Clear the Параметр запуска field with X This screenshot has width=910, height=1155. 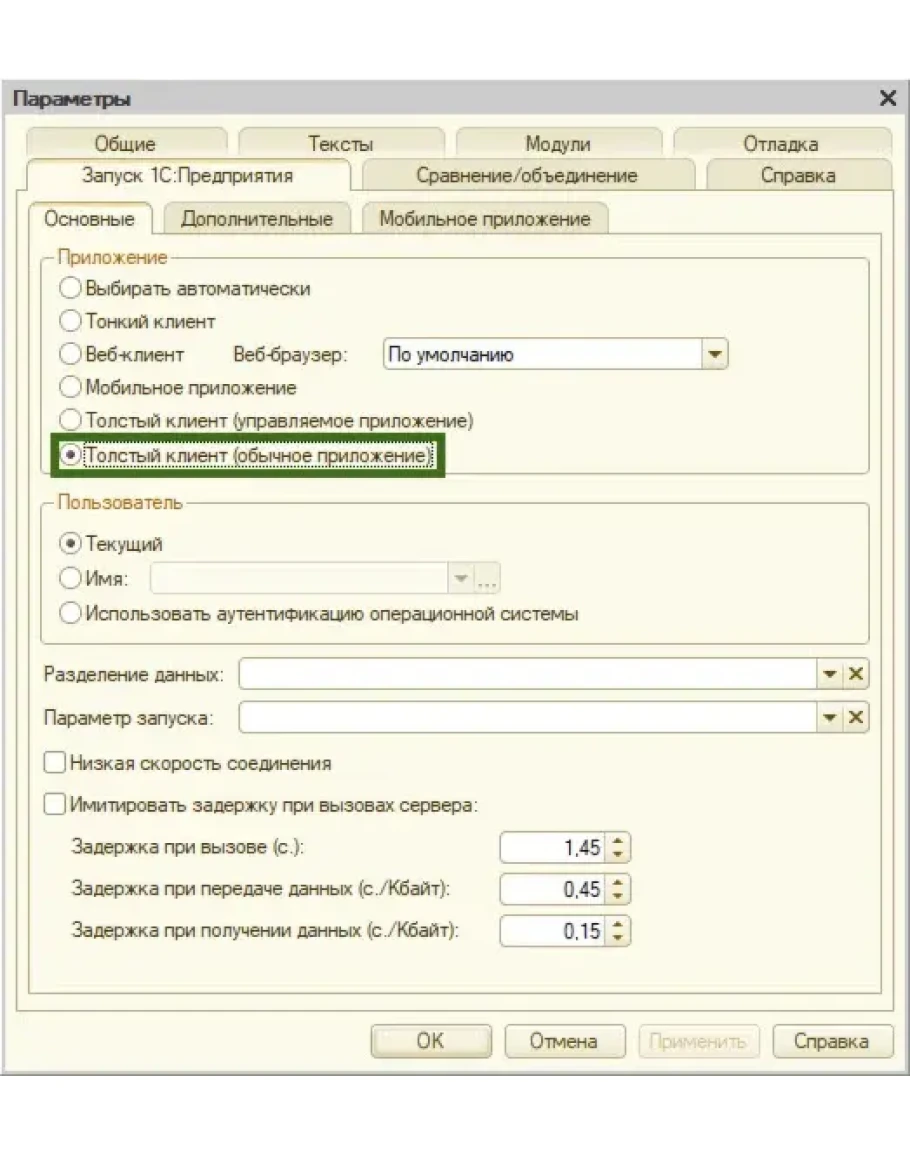tap(856, 718)
